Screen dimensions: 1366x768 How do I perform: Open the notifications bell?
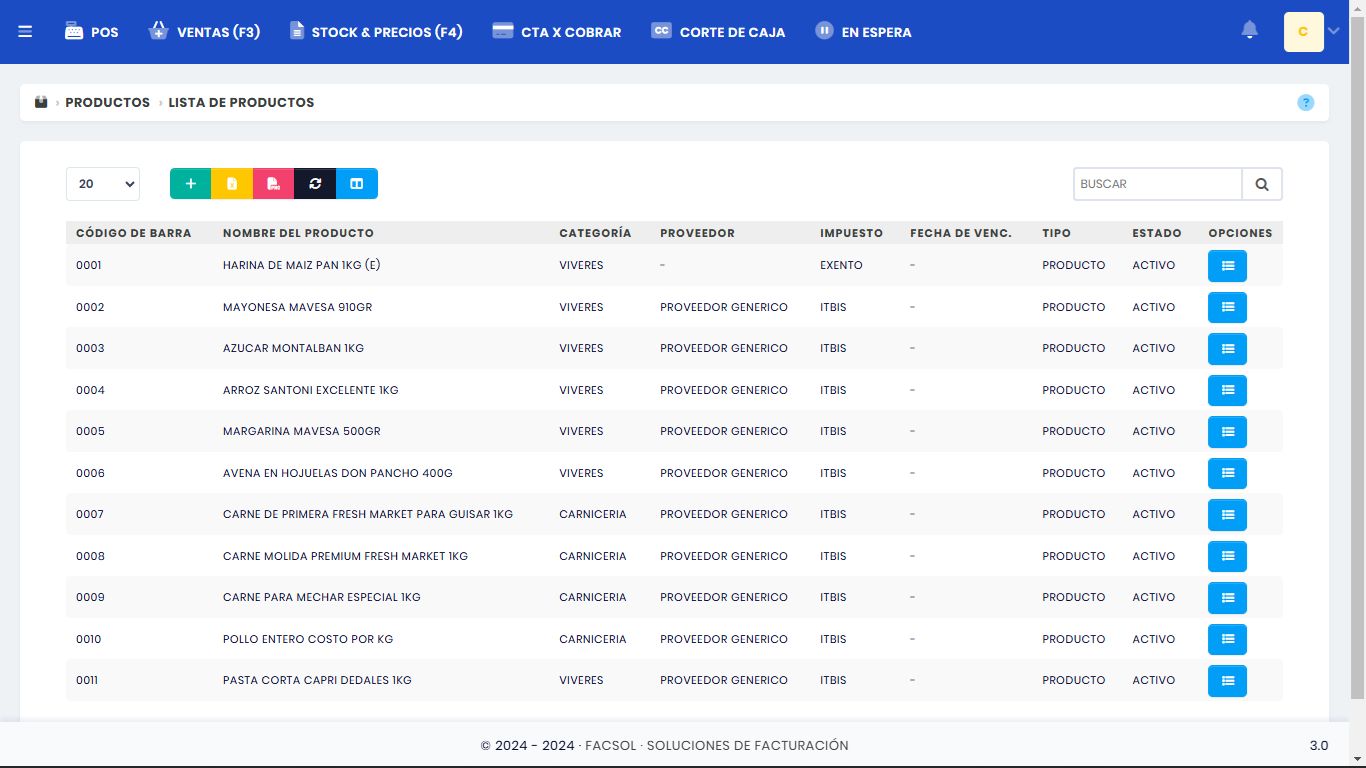tap(1249, 31)
